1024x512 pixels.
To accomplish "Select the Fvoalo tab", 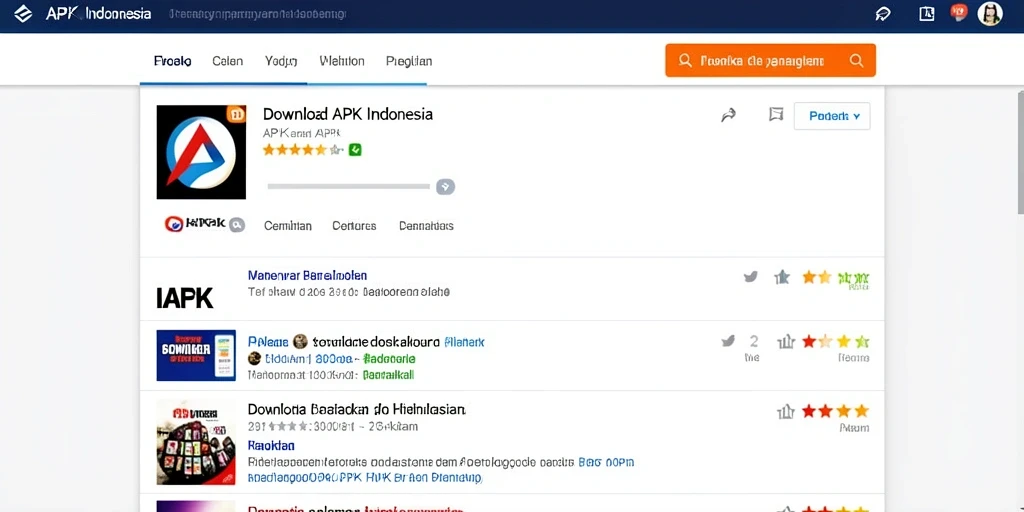I will [x=172, y=61].
